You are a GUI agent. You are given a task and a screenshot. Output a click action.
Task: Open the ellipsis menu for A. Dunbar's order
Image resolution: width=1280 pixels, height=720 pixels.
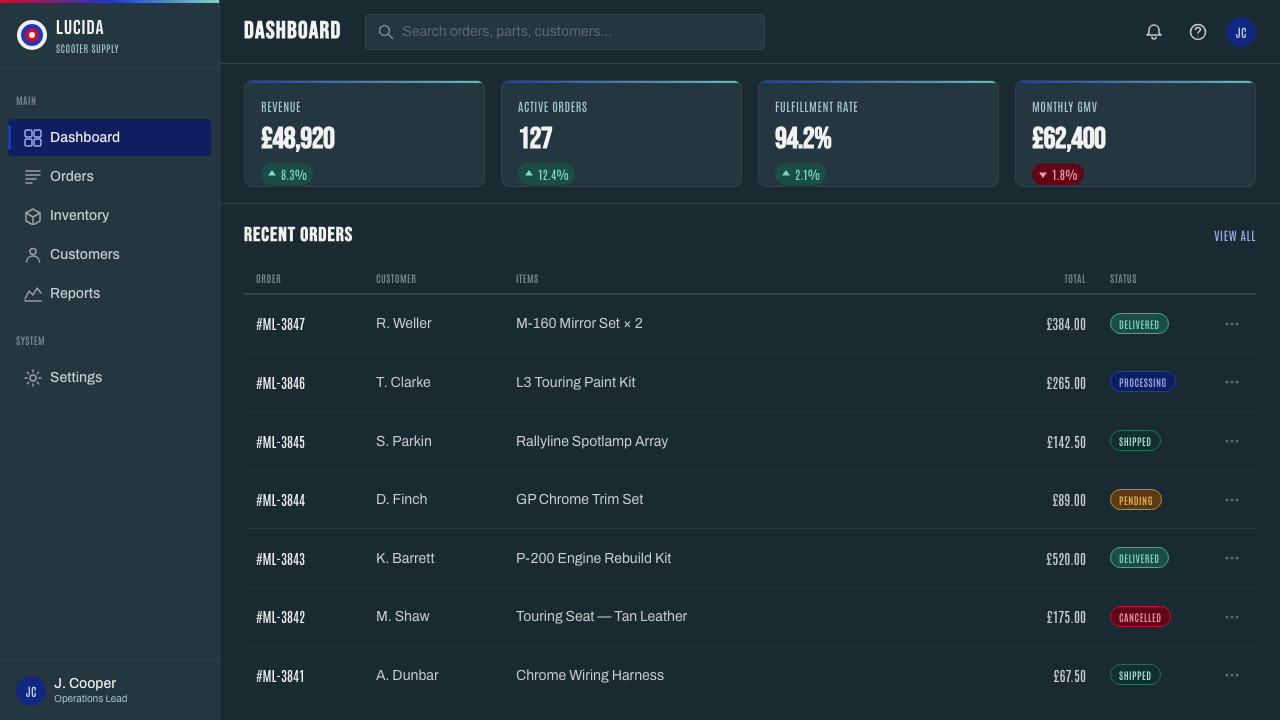1232,675
